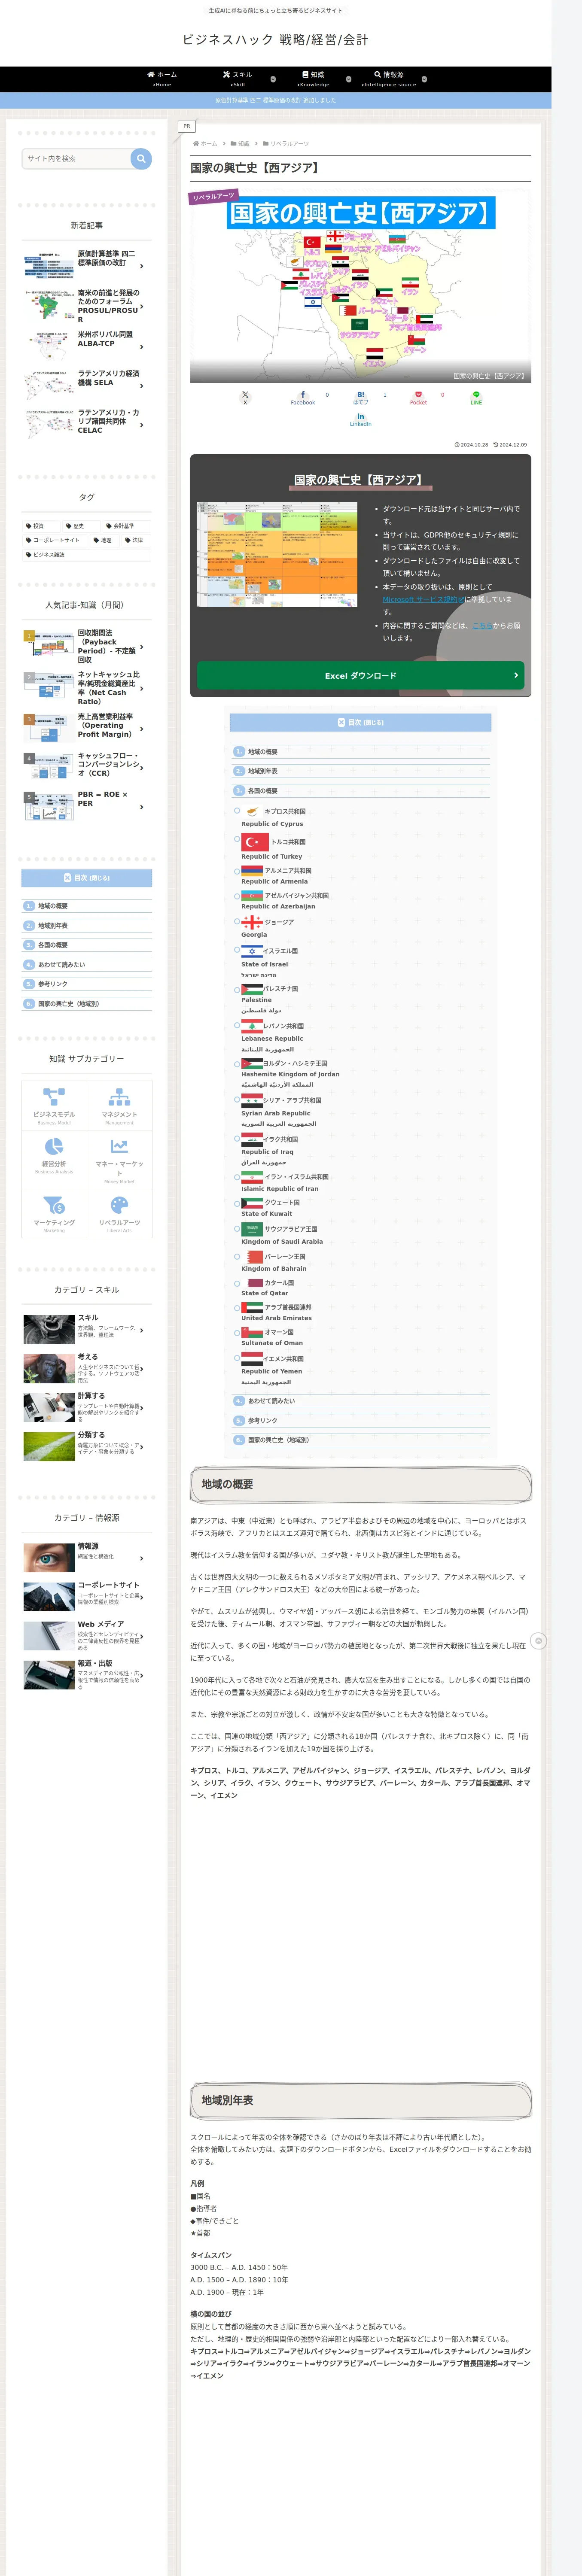582x2576 pixels.
Task: Select the イエメン共和国 bullet in the contents
Action: click(x=237, y=1359)
